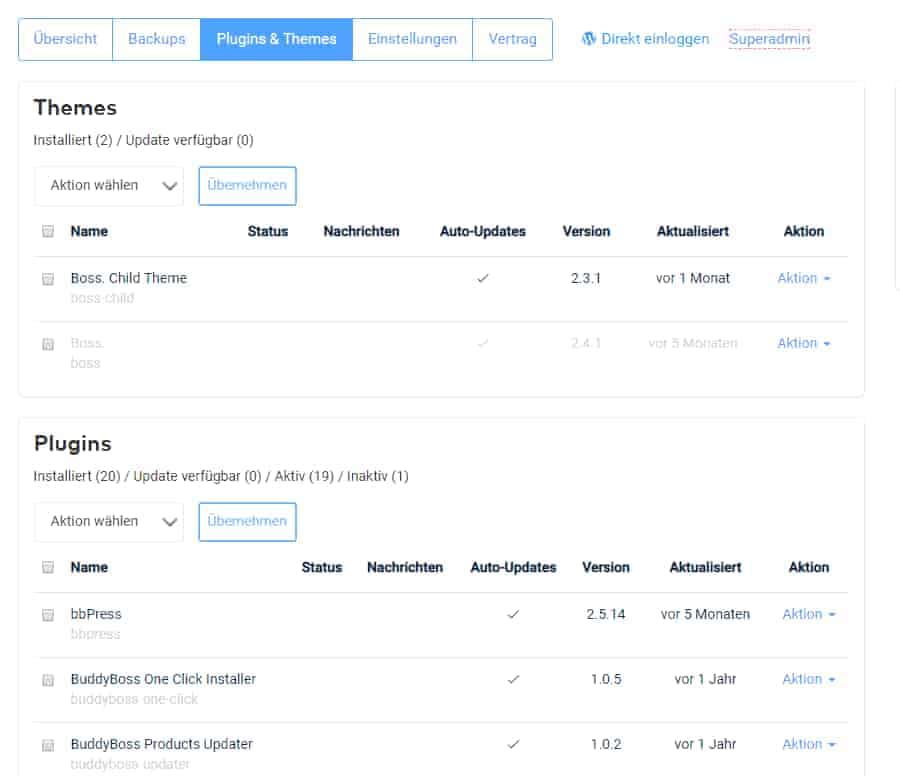The height and width of the screenshot is (776, 900).
Task: Switch to the Backups tab
Action: pos(157,39)
